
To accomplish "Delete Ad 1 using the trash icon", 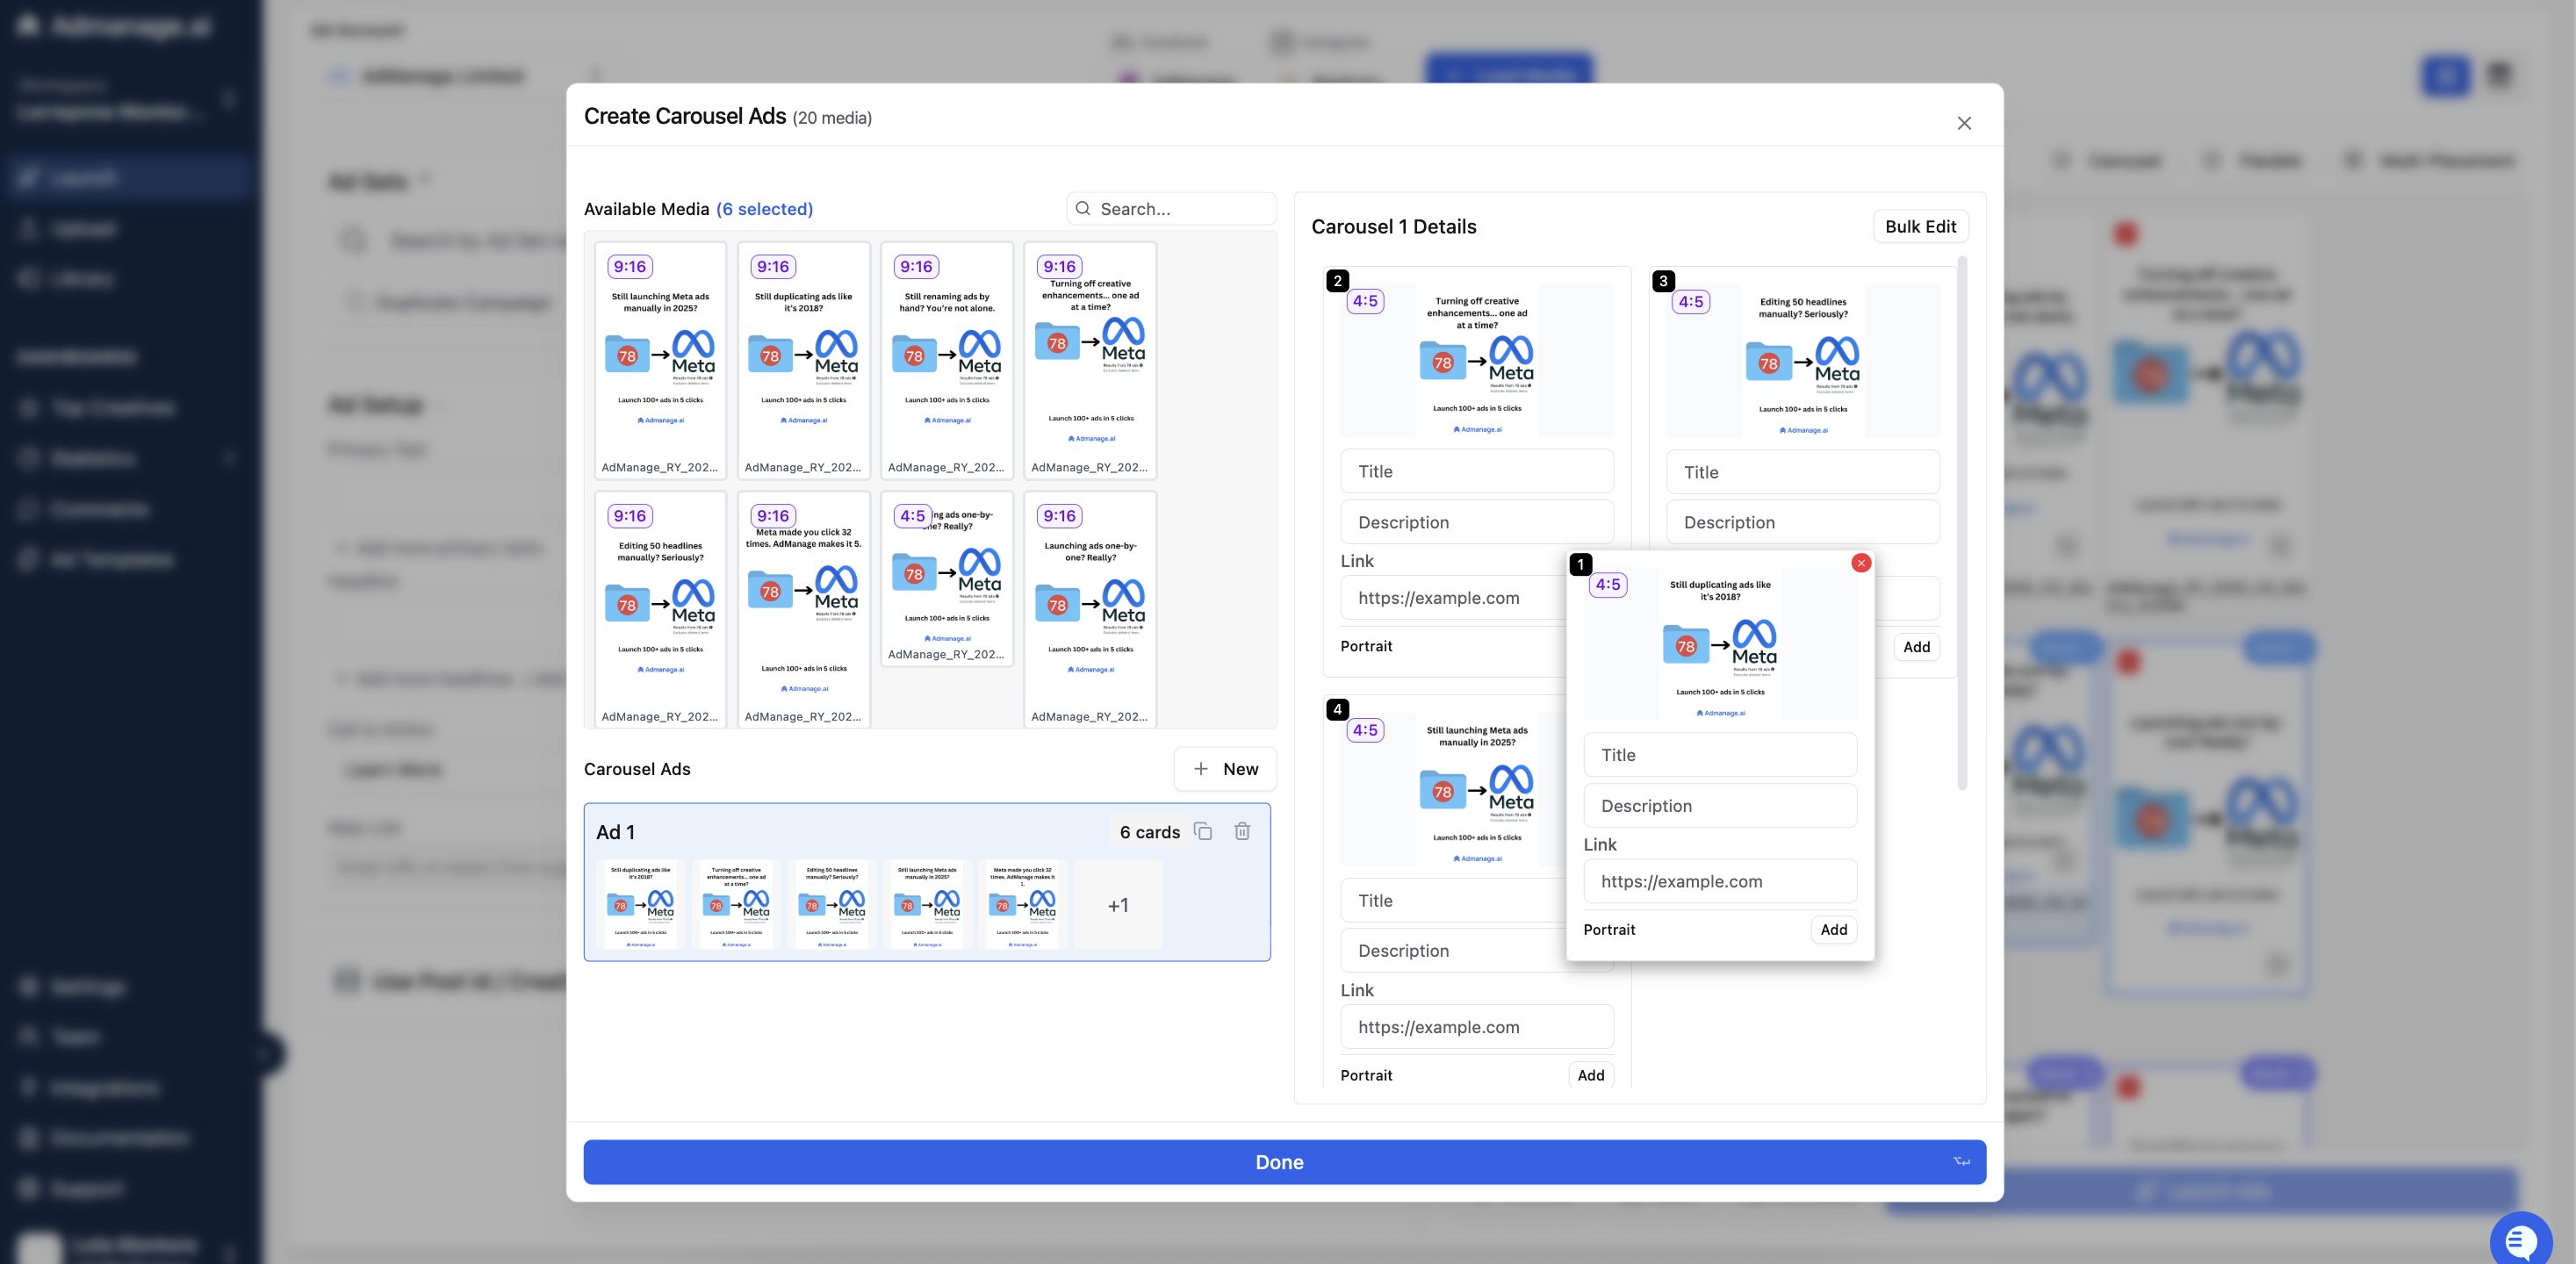I will point(1242,831).
